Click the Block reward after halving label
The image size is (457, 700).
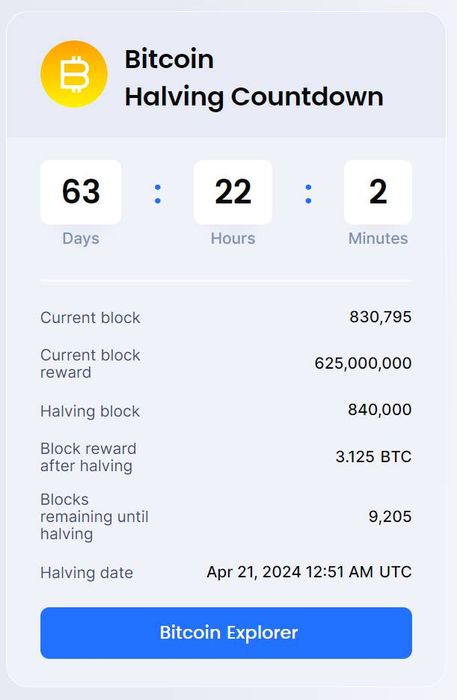(x=88, y=457)
